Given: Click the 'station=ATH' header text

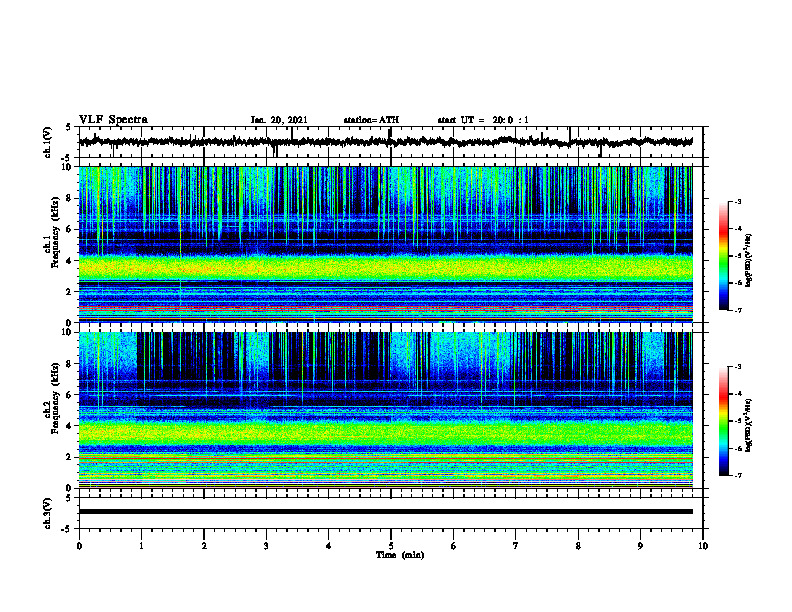Looking at the screenshot, I should 371,120.
